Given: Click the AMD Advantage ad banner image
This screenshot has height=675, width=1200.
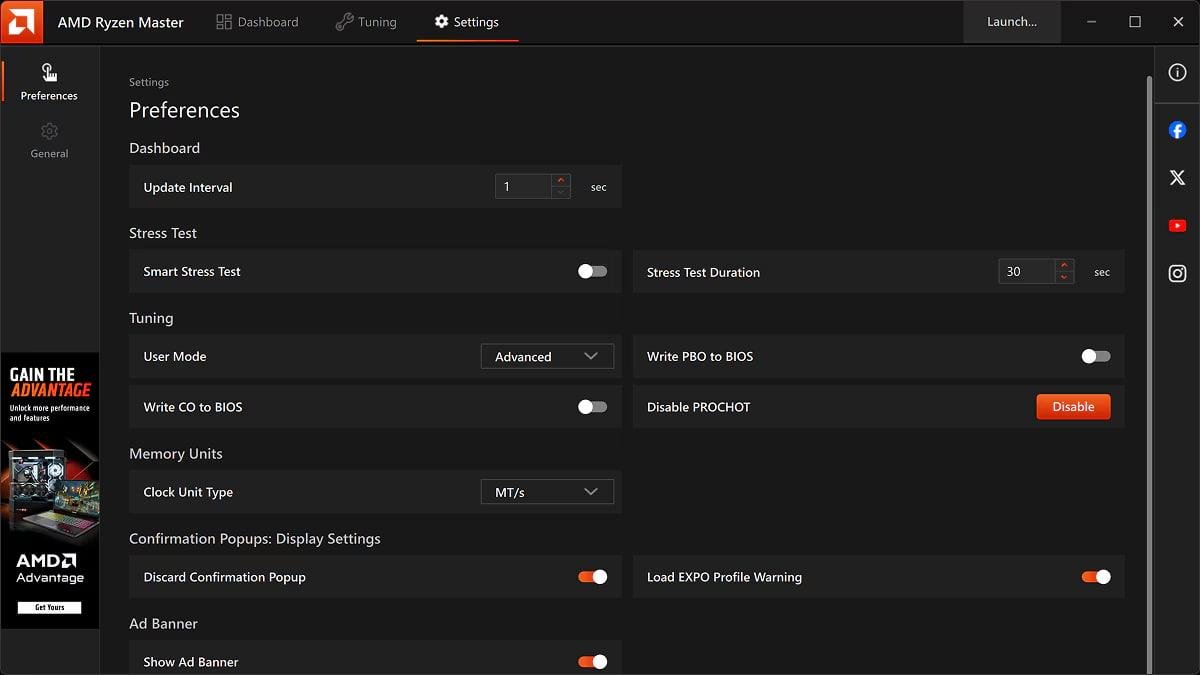Looking at the screenshot, I should (x=50, y=490).
